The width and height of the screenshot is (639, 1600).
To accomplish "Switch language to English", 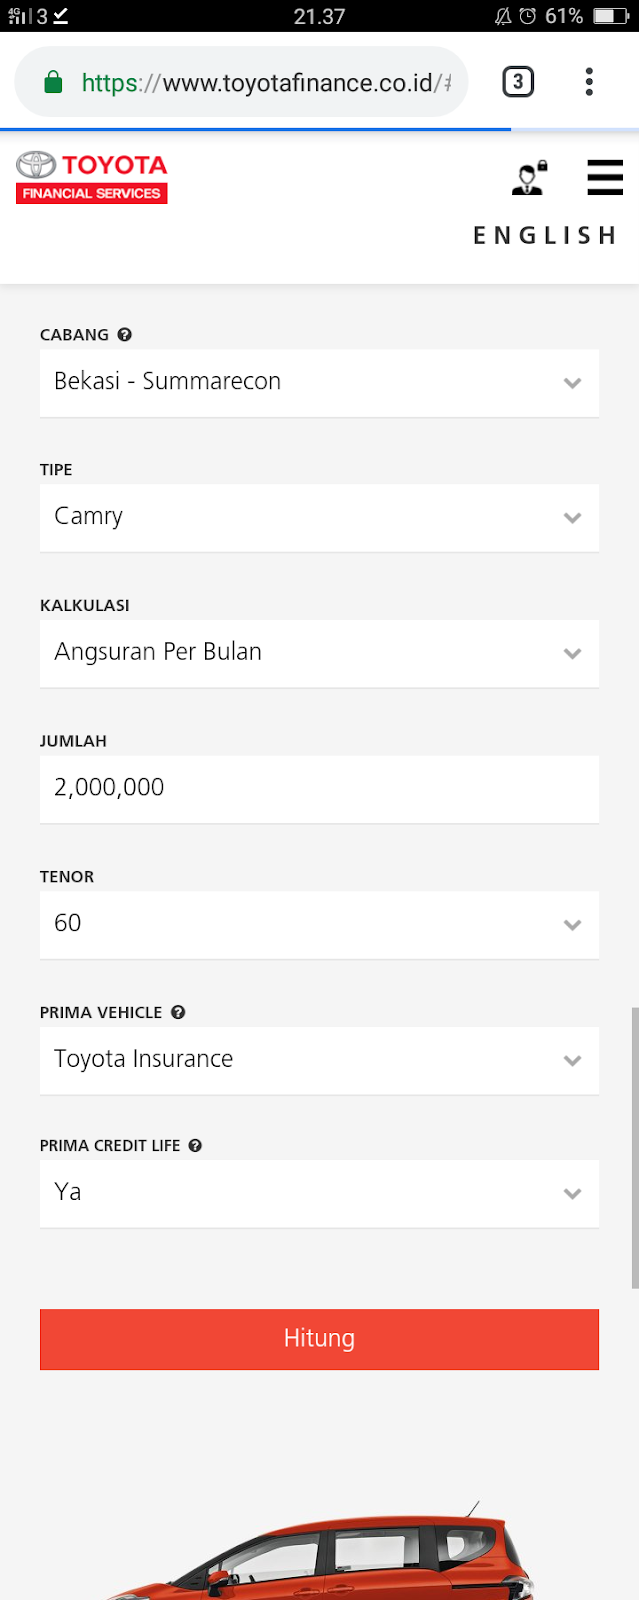I will [545, 236].
